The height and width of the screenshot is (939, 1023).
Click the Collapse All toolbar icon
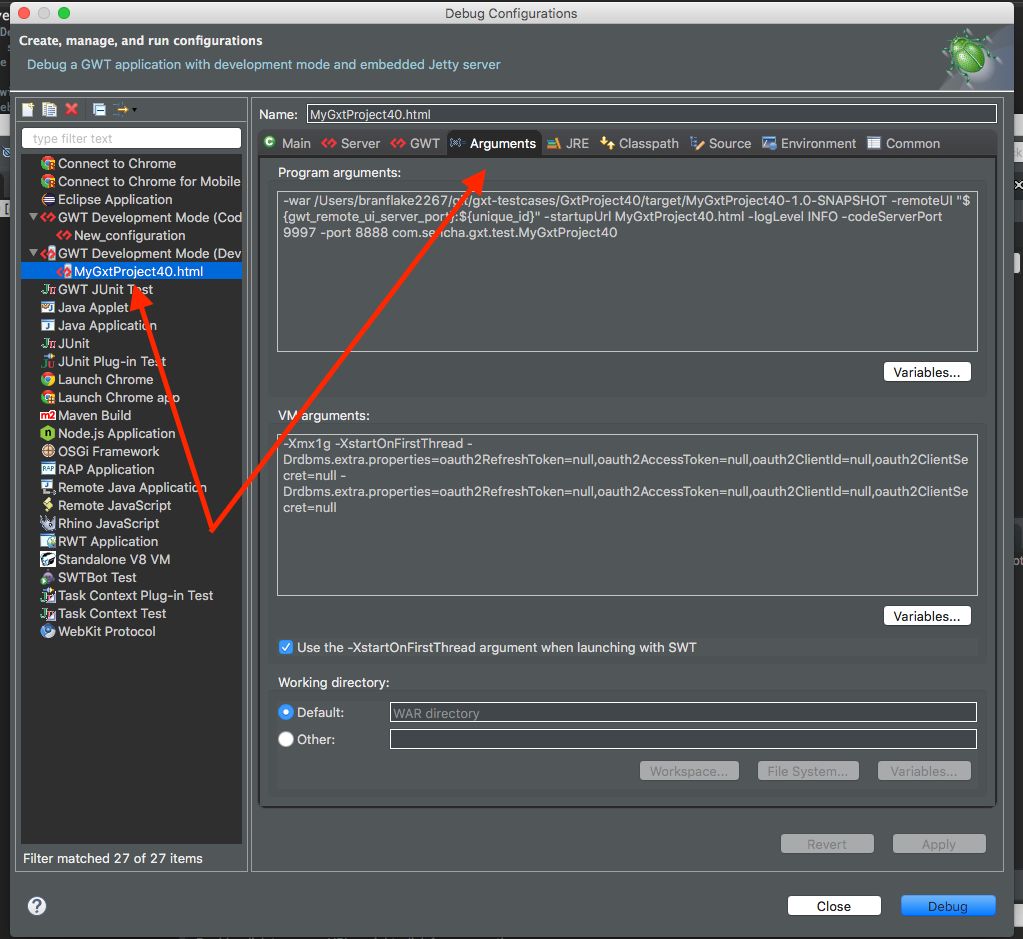coord(99,110)
